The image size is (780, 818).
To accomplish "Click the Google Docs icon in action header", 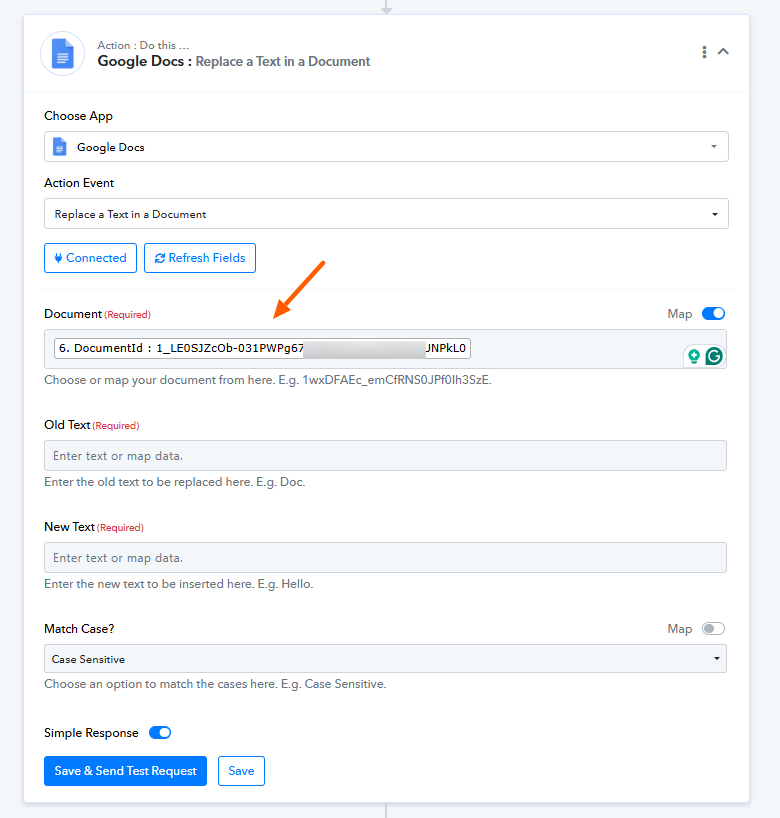I will 62,53.
